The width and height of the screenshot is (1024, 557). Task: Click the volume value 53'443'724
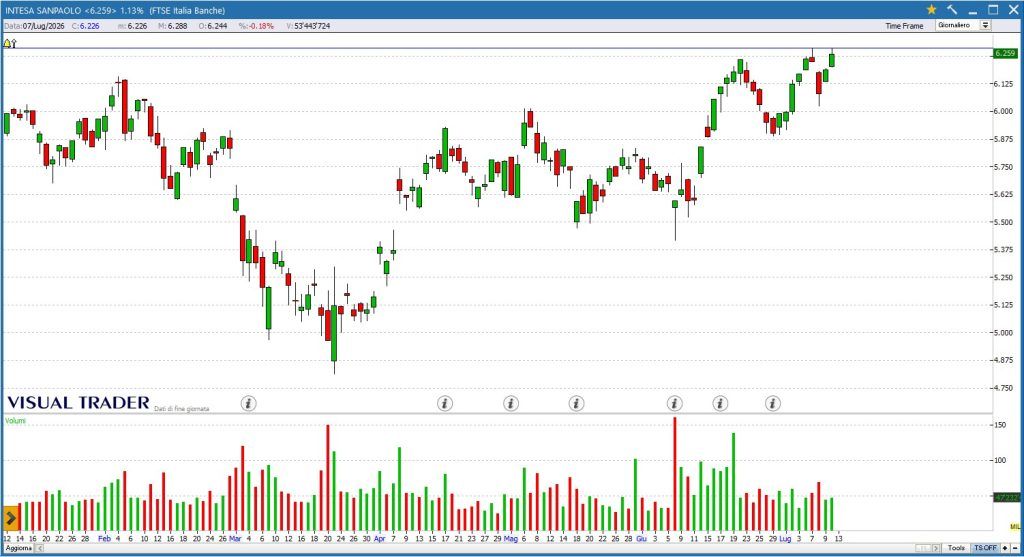coord(312,26)
